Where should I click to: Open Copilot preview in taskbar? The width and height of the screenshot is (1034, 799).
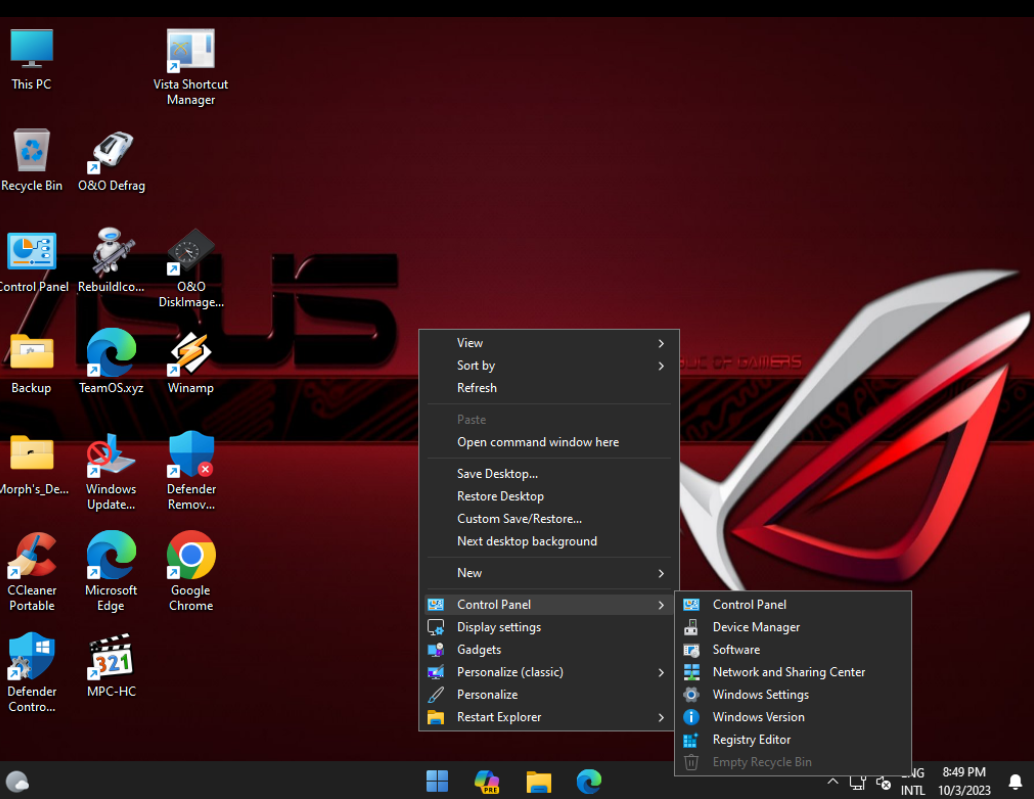click(x=487, y=781)
